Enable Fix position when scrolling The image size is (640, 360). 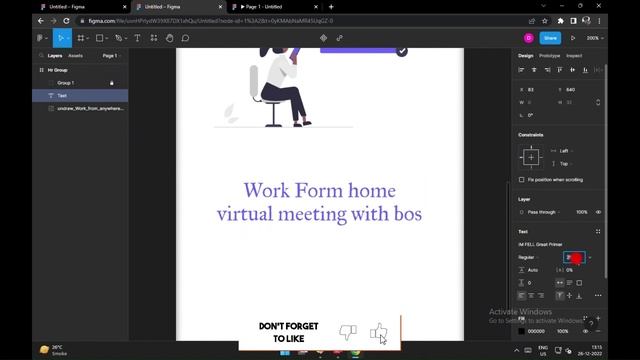point(521,180)
